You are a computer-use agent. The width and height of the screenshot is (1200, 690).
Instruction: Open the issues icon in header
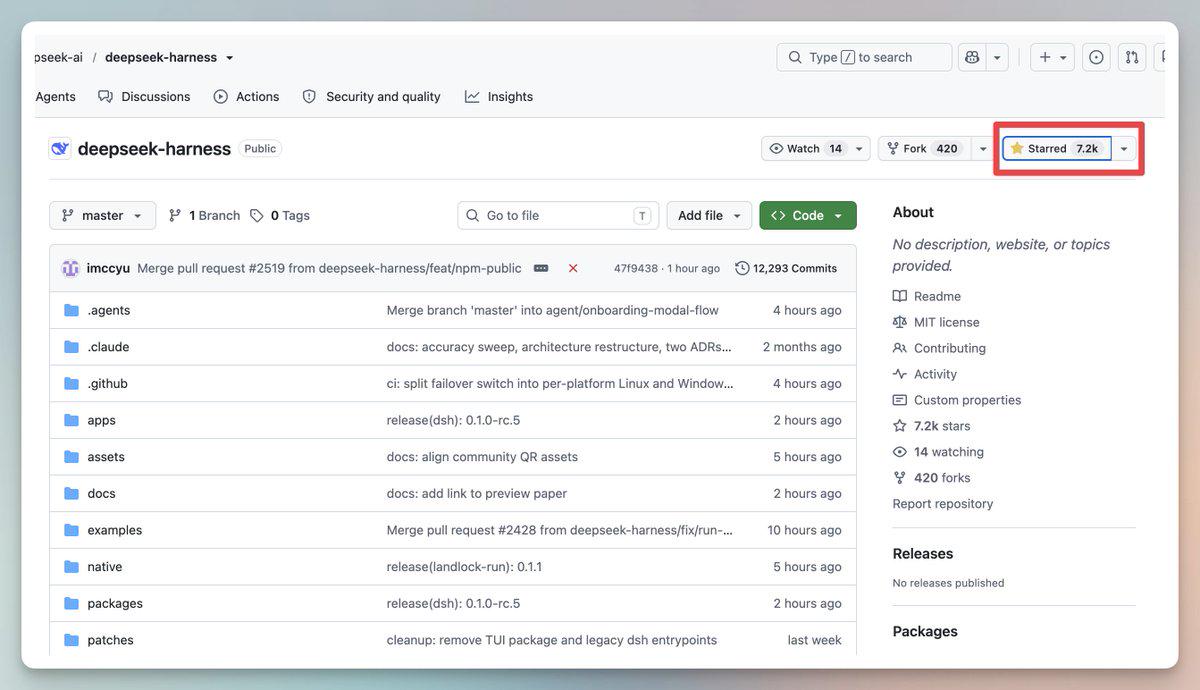[1096, 57]
